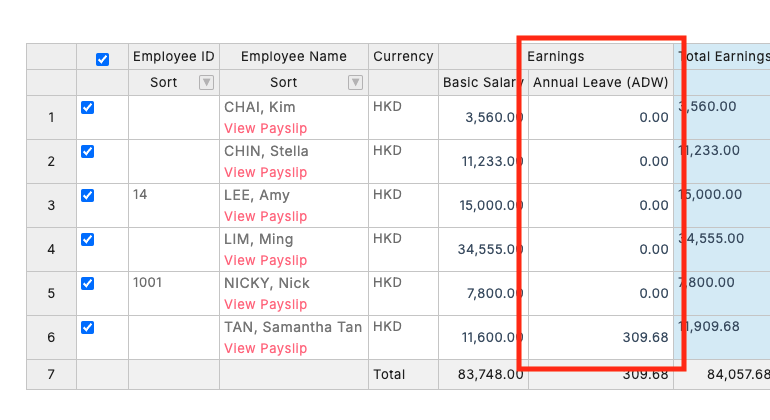Select the LEE, Amy name text
The width and height of the screenshot is (770, 420).
click(257, 195)
